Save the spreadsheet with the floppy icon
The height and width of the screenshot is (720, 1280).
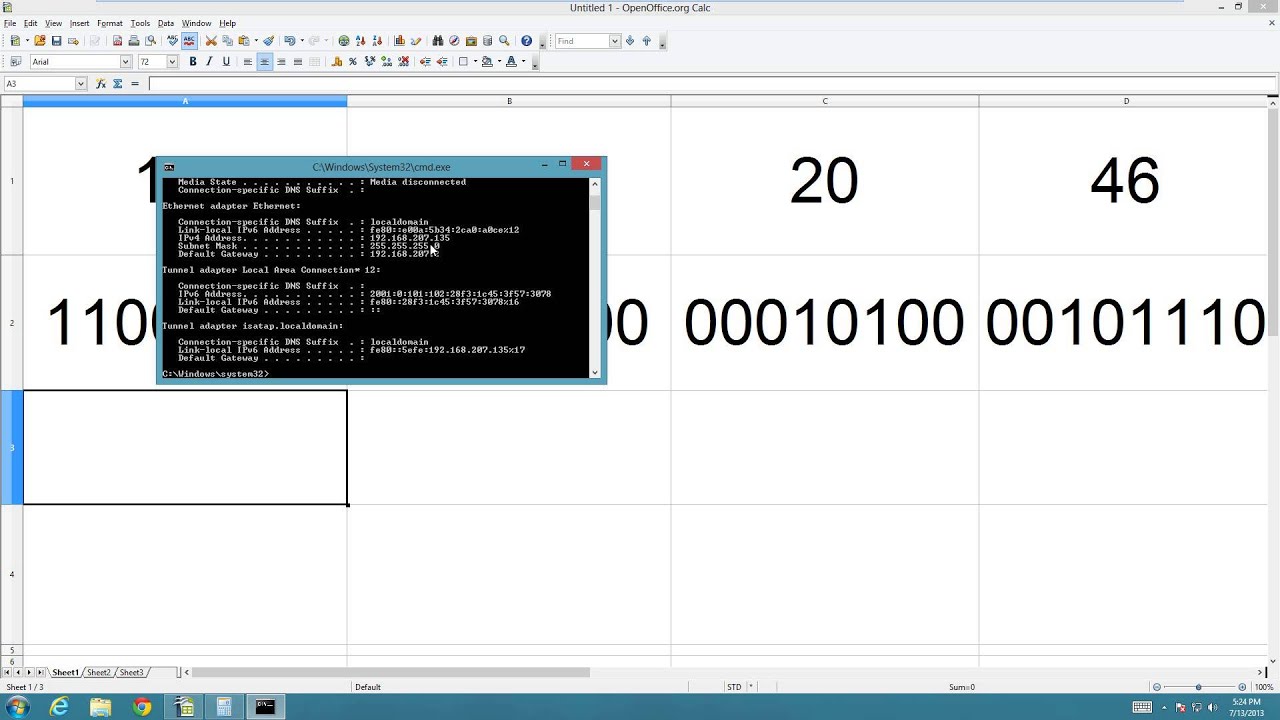point(57,41)
